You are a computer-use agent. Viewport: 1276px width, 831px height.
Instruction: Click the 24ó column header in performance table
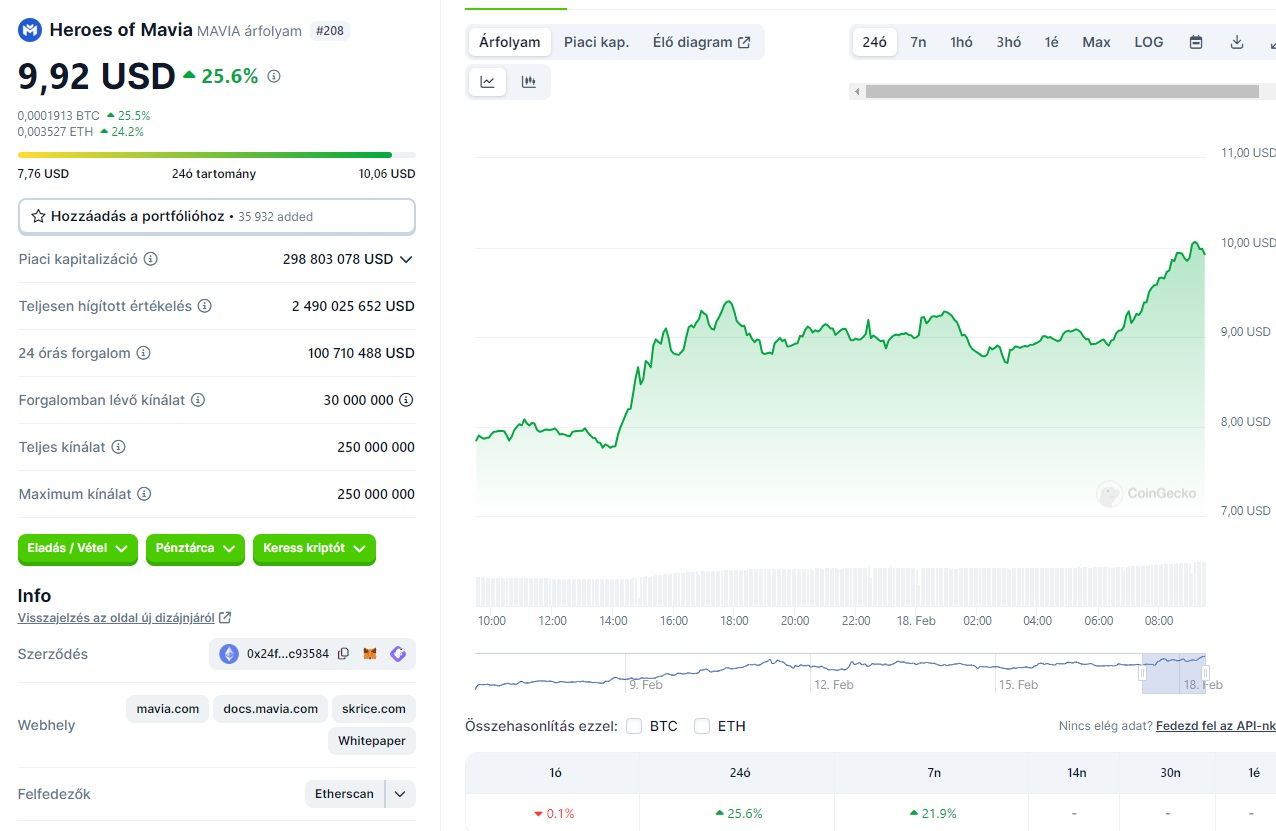click(738, 772)
